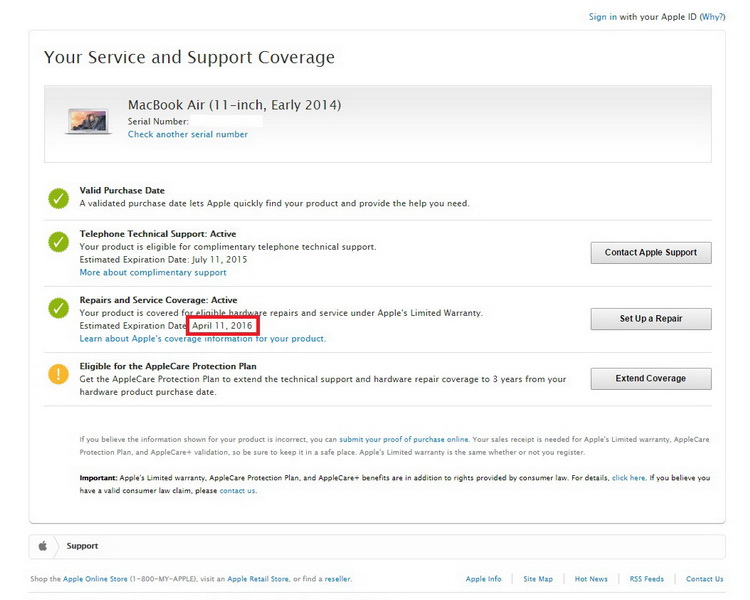The height and width of the screenshot is (600, 750).
Task: Click the MacBook Air product thumbnail
Action: (x=89, y=120)
